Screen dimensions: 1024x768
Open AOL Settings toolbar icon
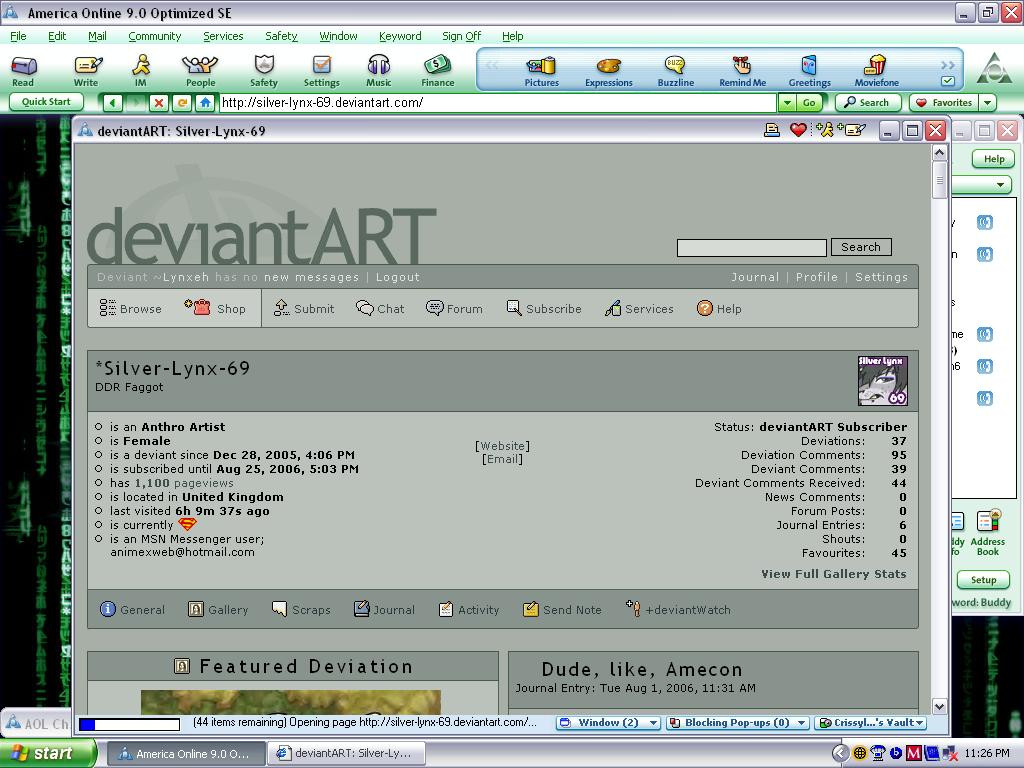tap(321, 71)
